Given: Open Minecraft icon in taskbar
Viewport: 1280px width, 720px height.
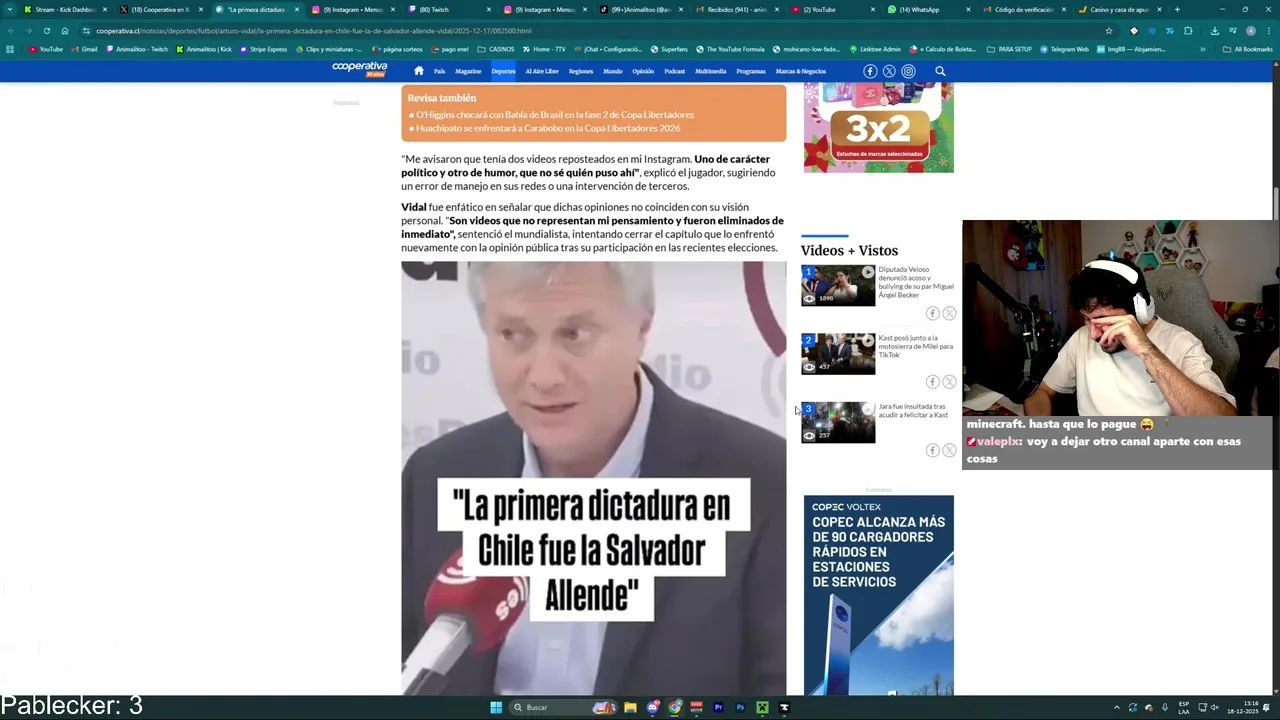Looking at the screenshot, I should click(762, 707).
